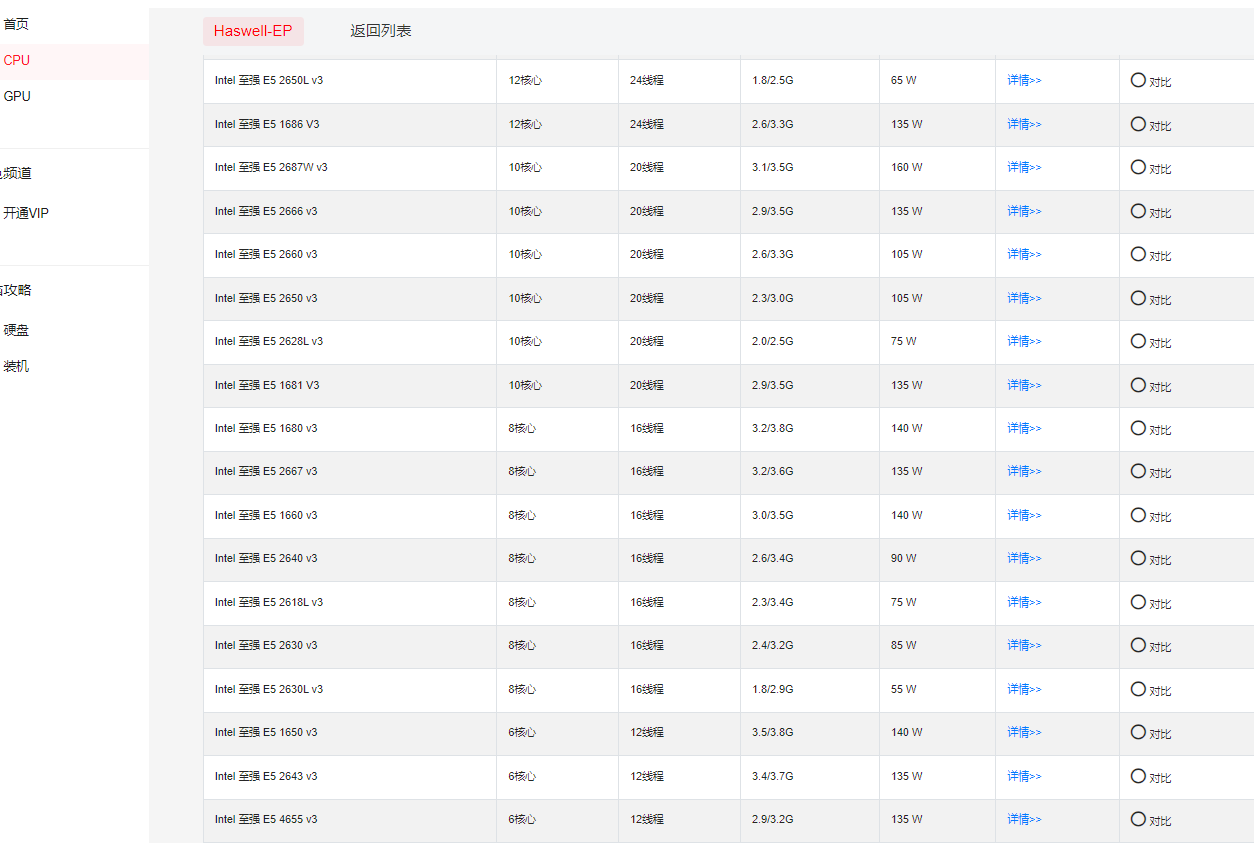Viewport: 1254px width, 843px height.
Task: Click 12核心 in E5 1686 V3 row
Action: click(525, 124)
